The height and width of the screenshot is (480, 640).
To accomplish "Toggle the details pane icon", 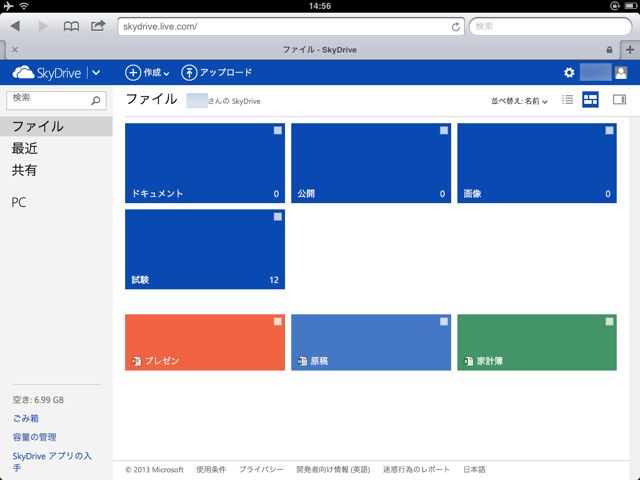I will tap(619, 100).
